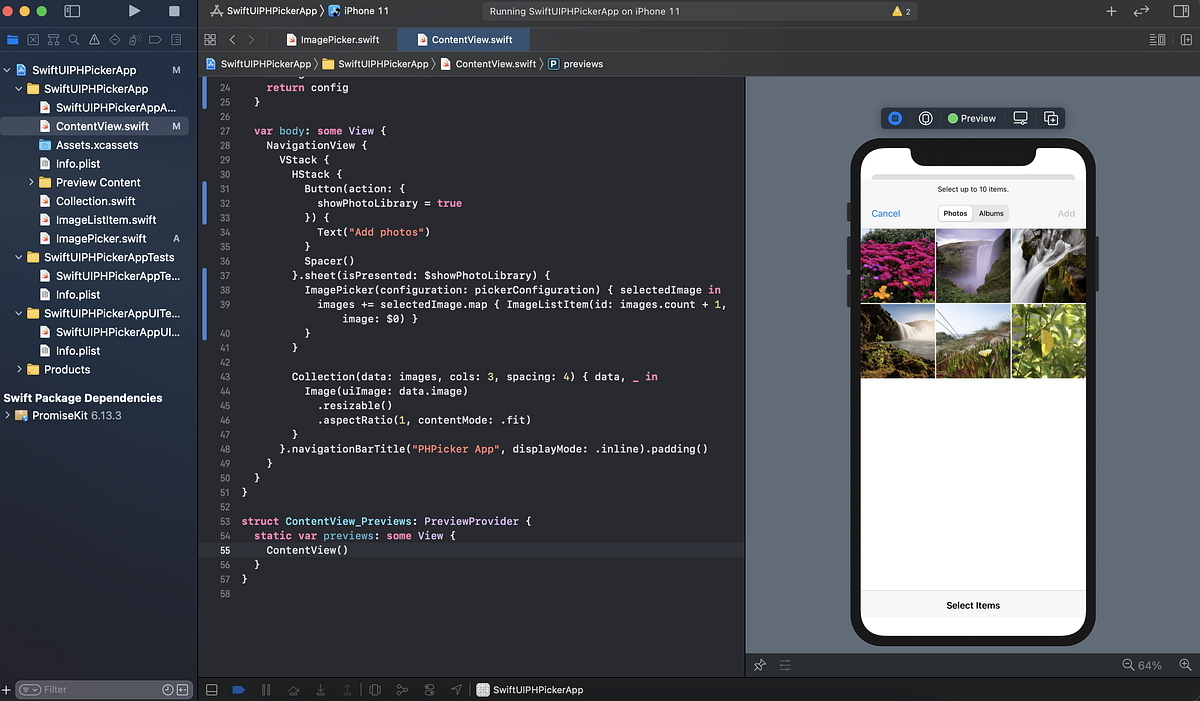Toggle the debug area visibility
The image size is (1200, 701).
[x=211, y=689]
